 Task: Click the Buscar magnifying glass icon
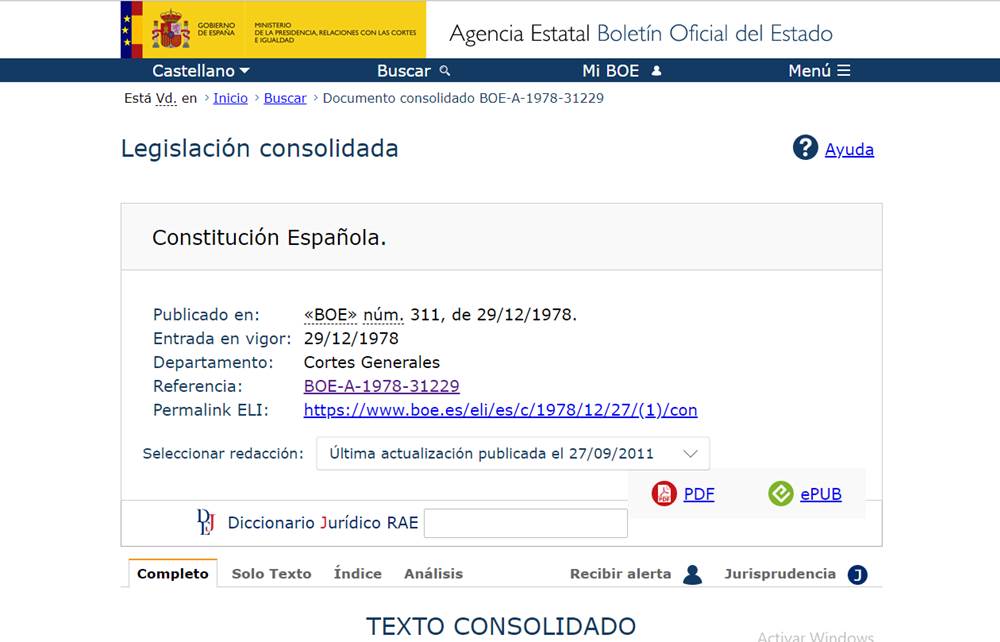point(445,71)
